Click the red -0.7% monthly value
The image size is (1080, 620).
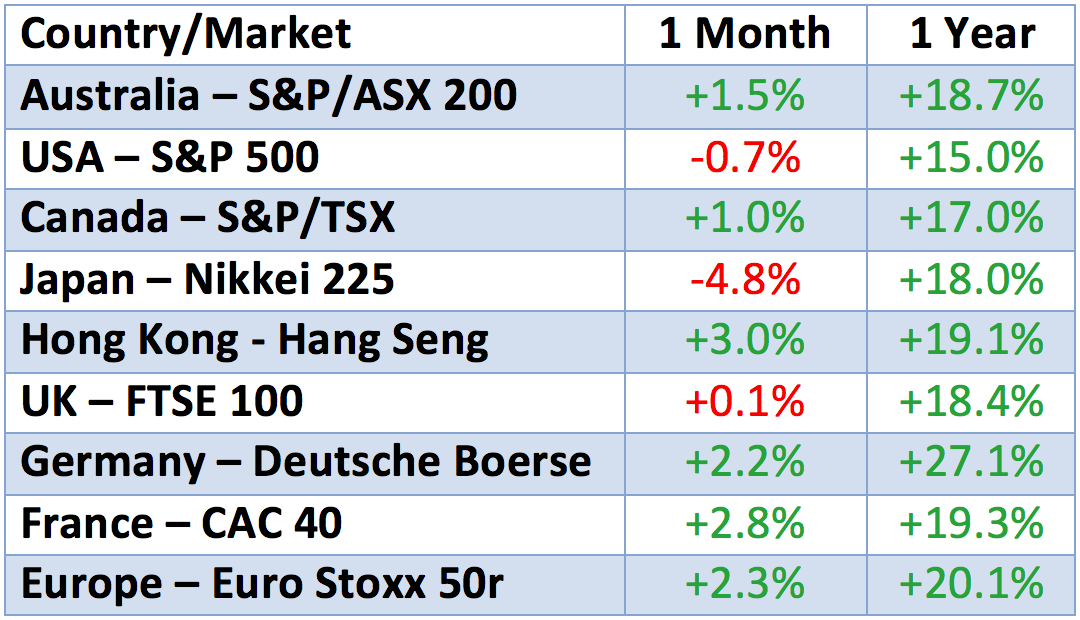coord(745,157)
